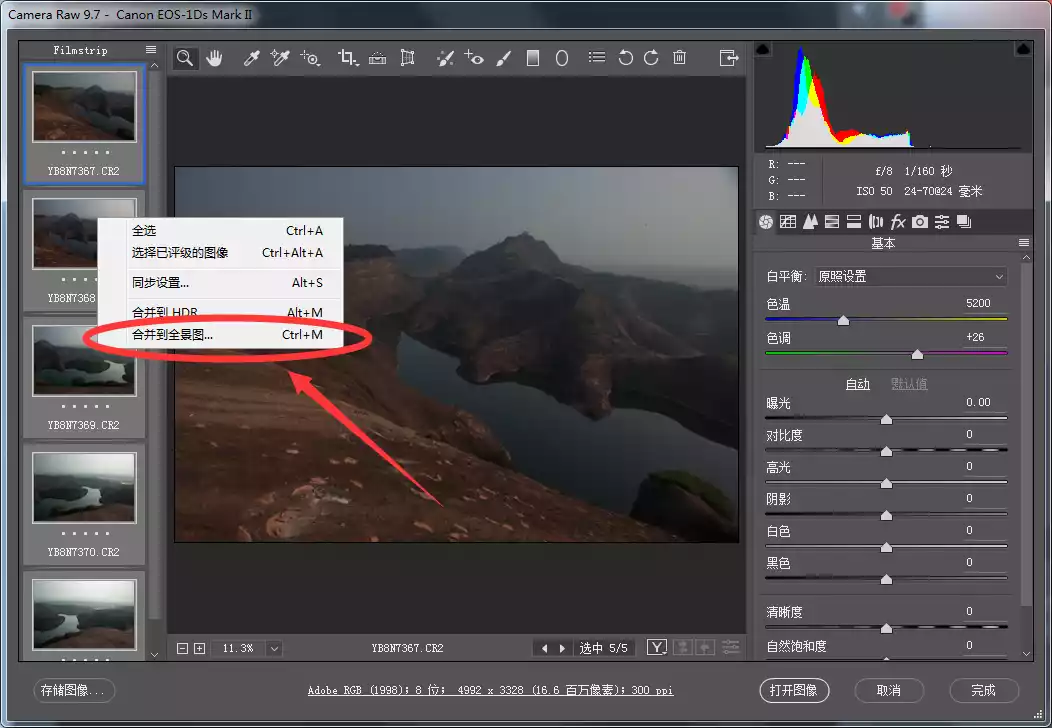Expand the 白平衡 dropdown
The height and width of the screenshot is (728, 1052).
click(x=911, y=277)
